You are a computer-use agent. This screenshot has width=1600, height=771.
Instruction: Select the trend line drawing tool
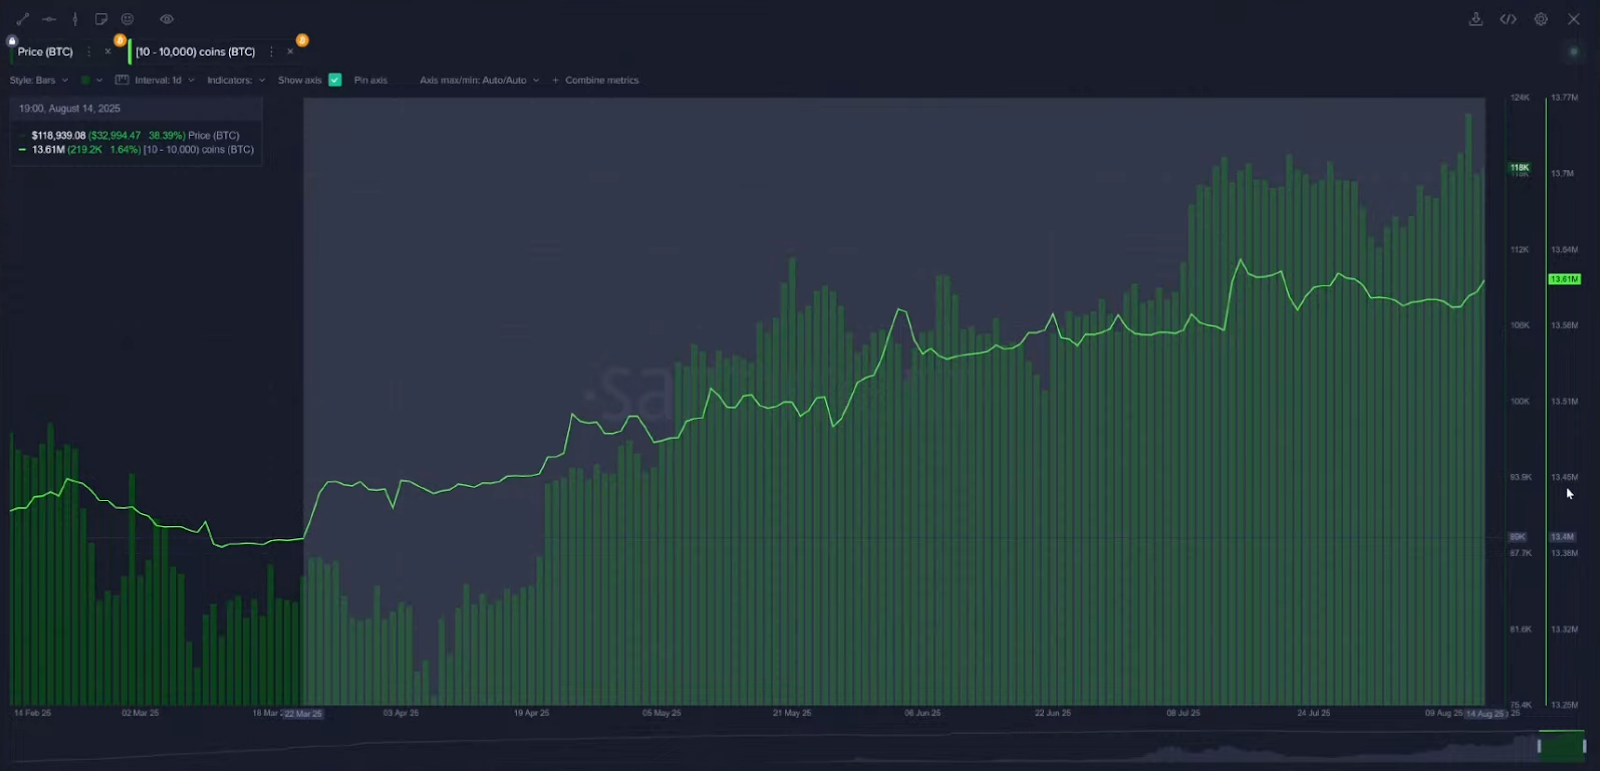pos(23,19)
